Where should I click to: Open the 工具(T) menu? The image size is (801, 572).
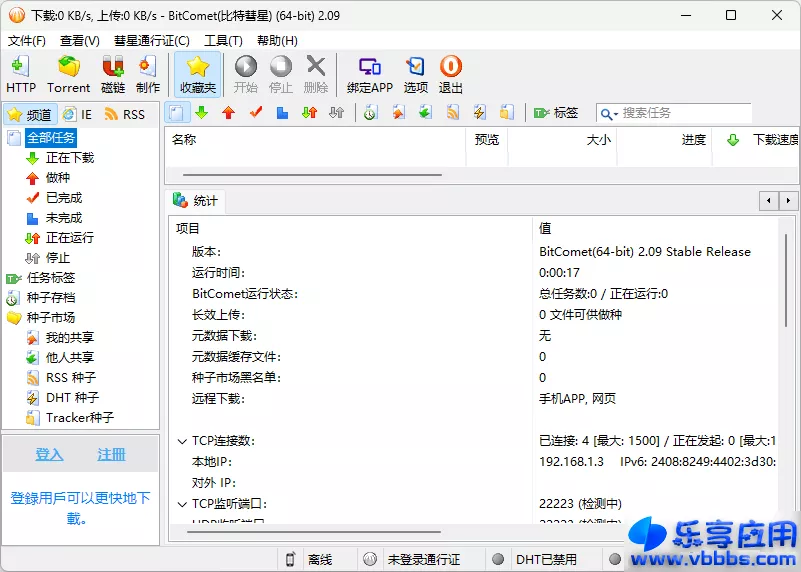tap(223, 41)
